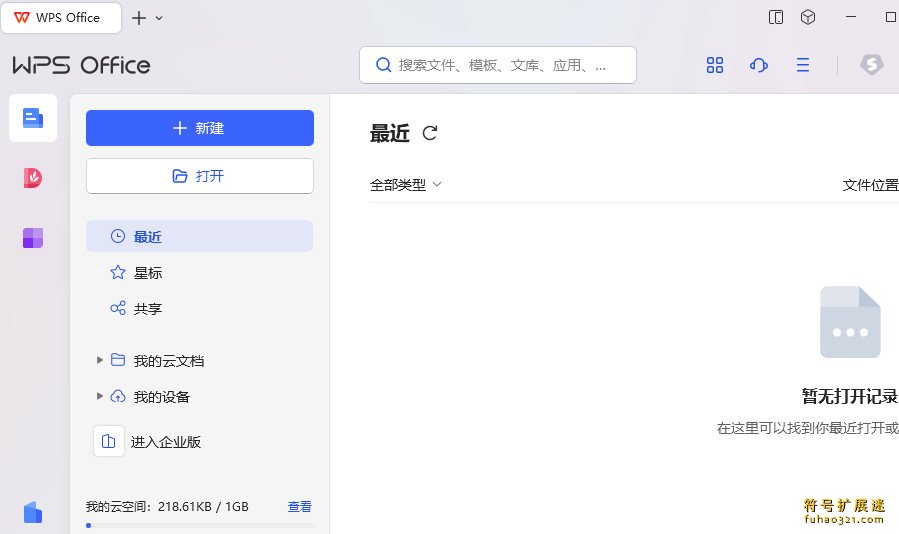Open the pink Docer templates sidebar icon
Viewport: 899px width, 534px height.
click(33, 178)
